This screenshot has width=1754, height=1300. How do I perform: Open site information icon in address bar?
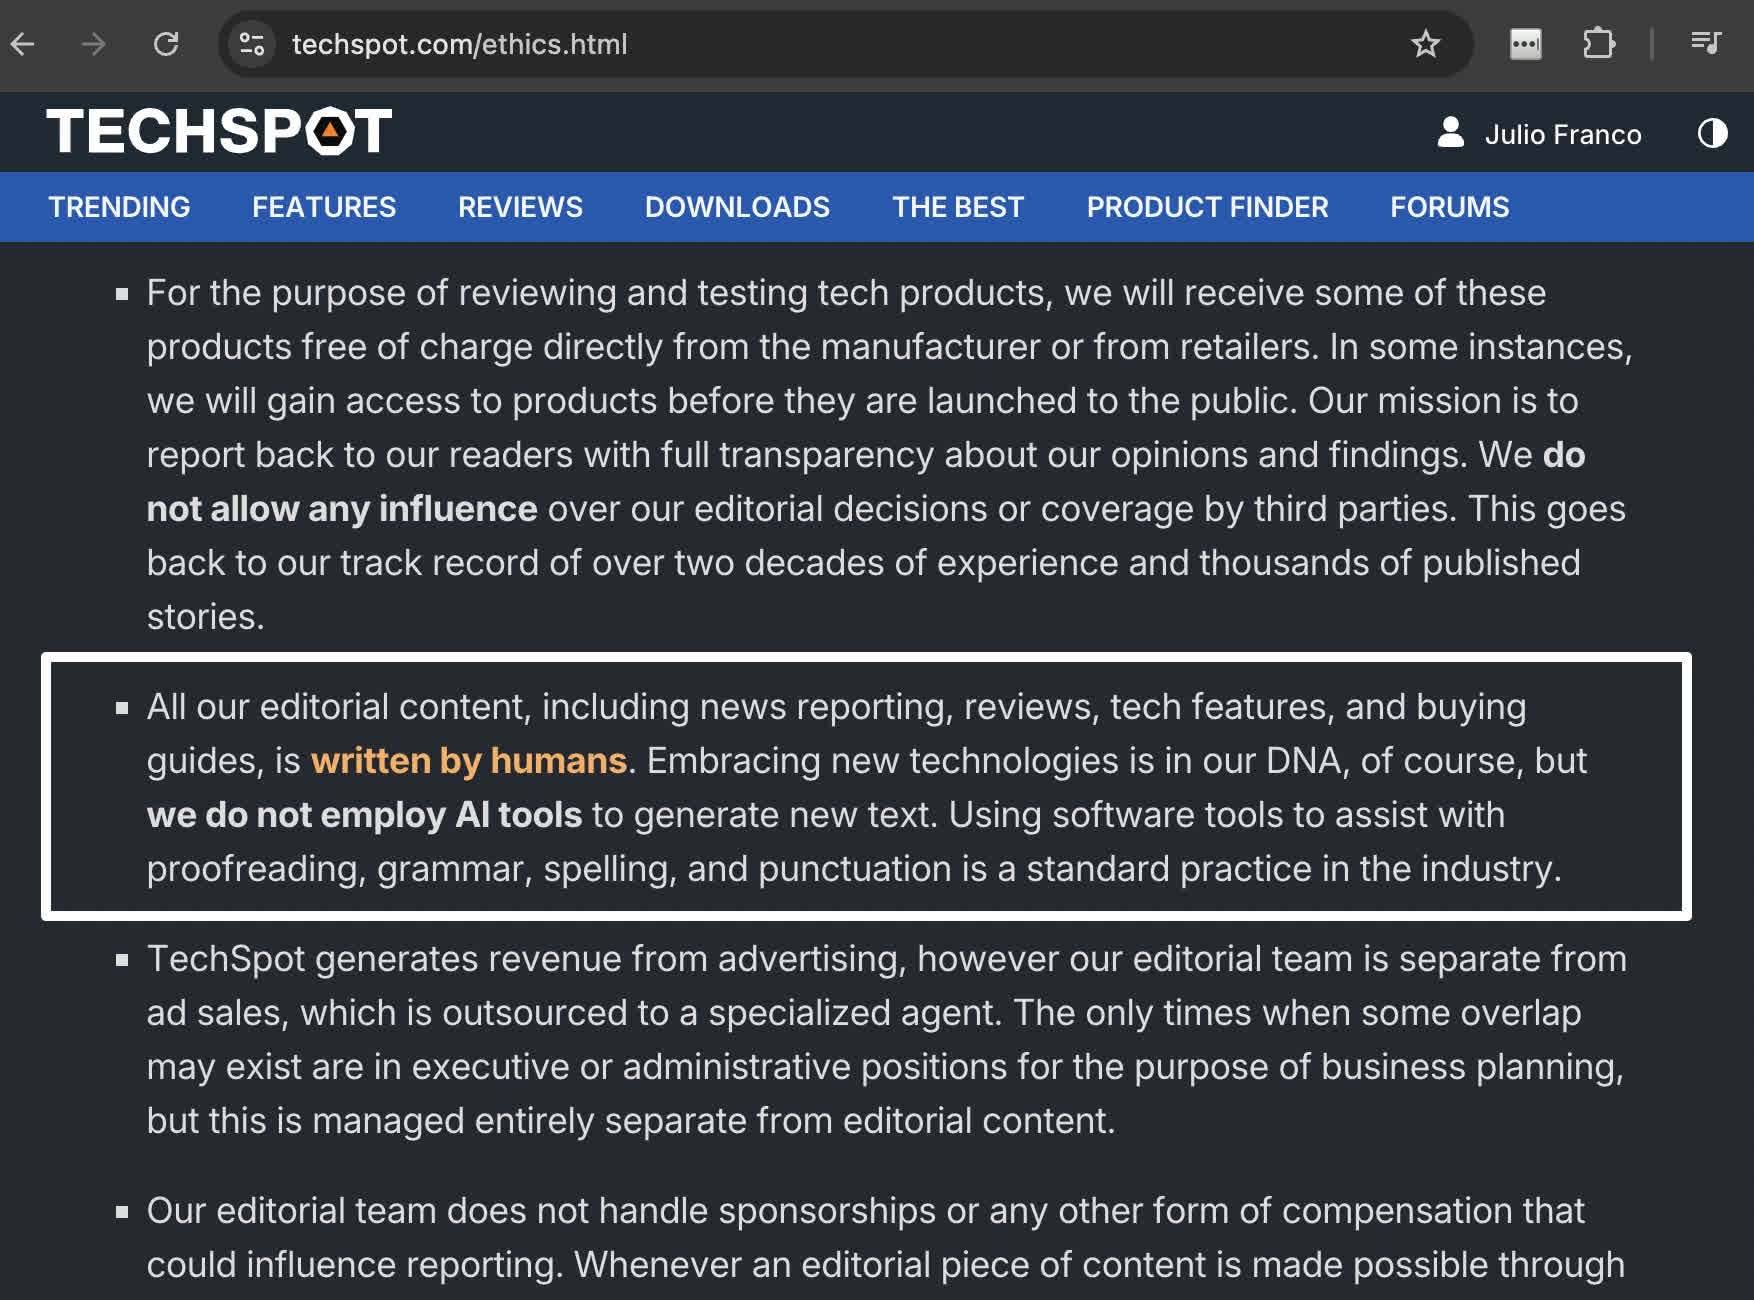pos(252,44)
